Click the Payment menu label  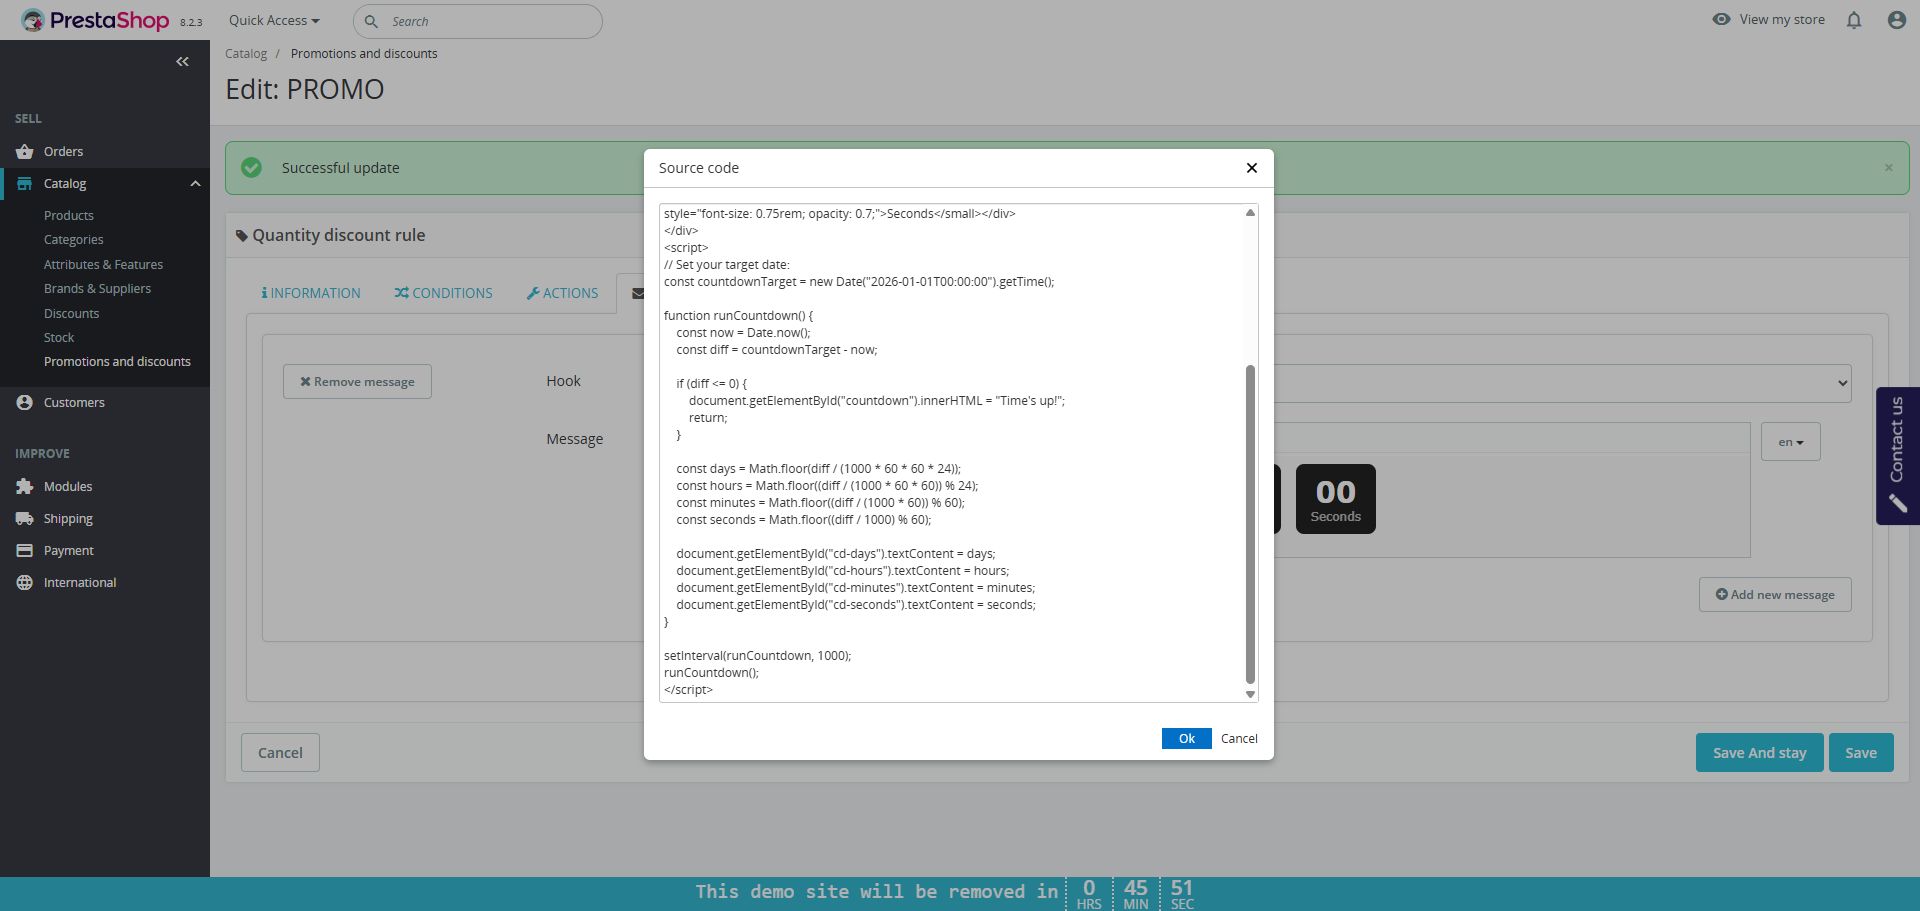(69, 551)
